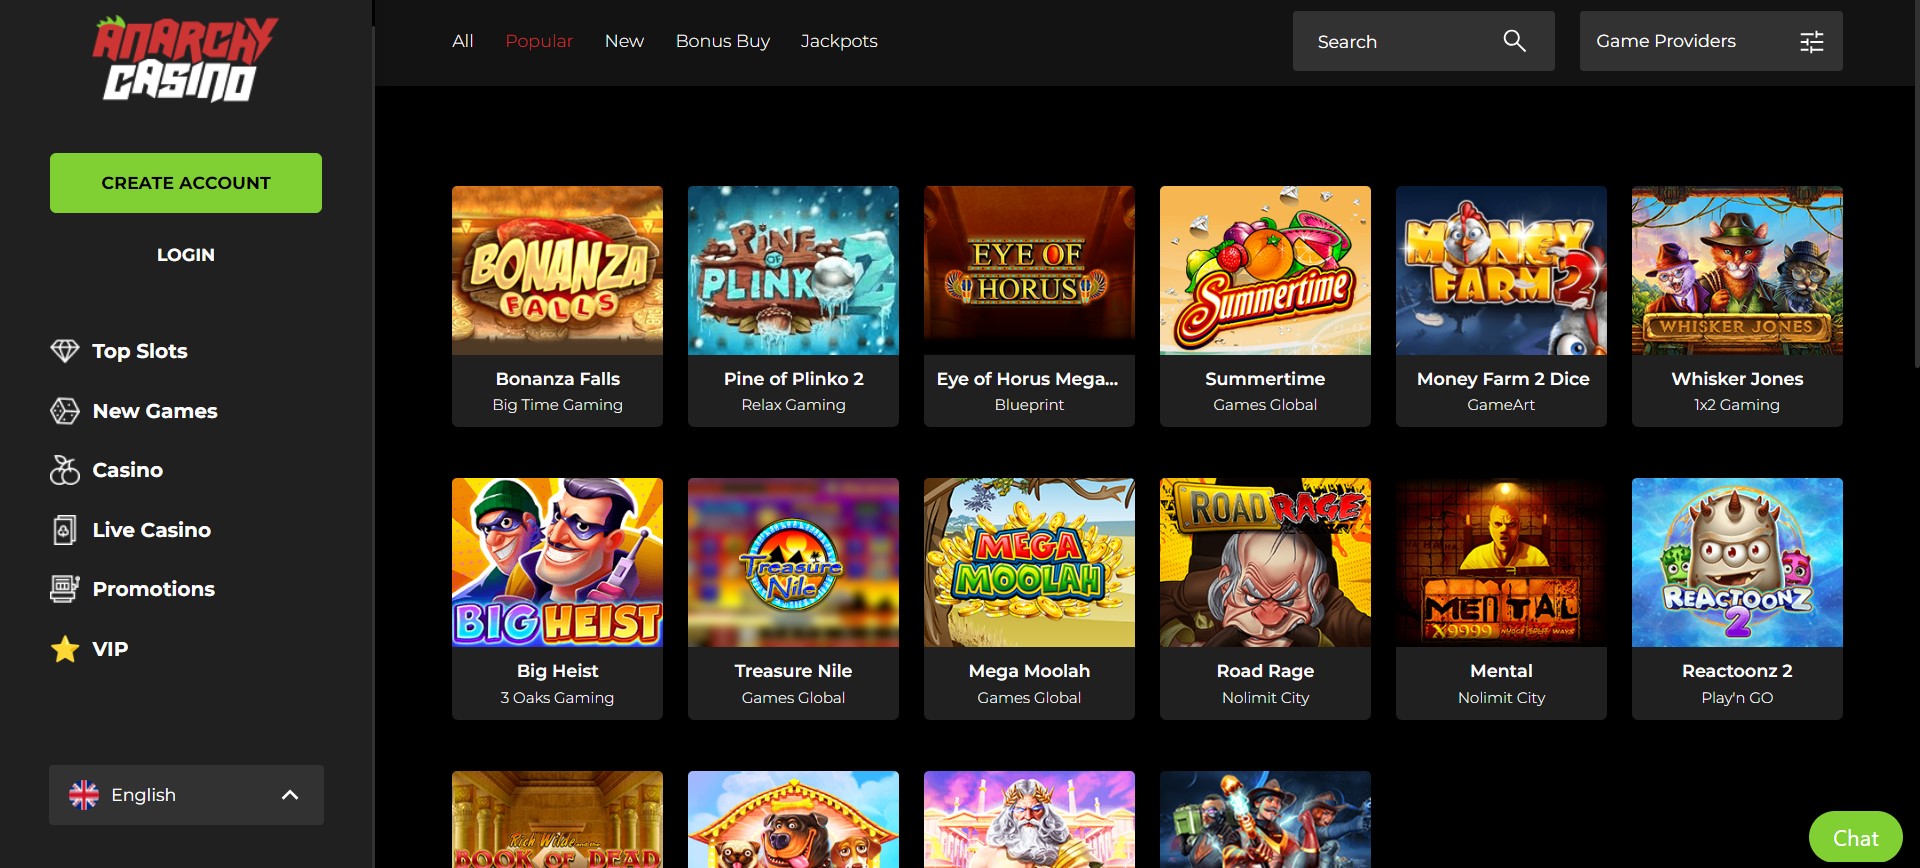Click the page vertical scrollbar
1920x868 pixels.
pos(1915,185)
